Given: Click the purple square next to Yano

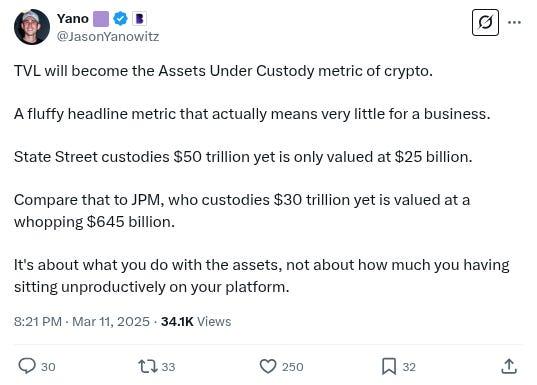Looking at the screenshot, I should click(x=101, y=19).
